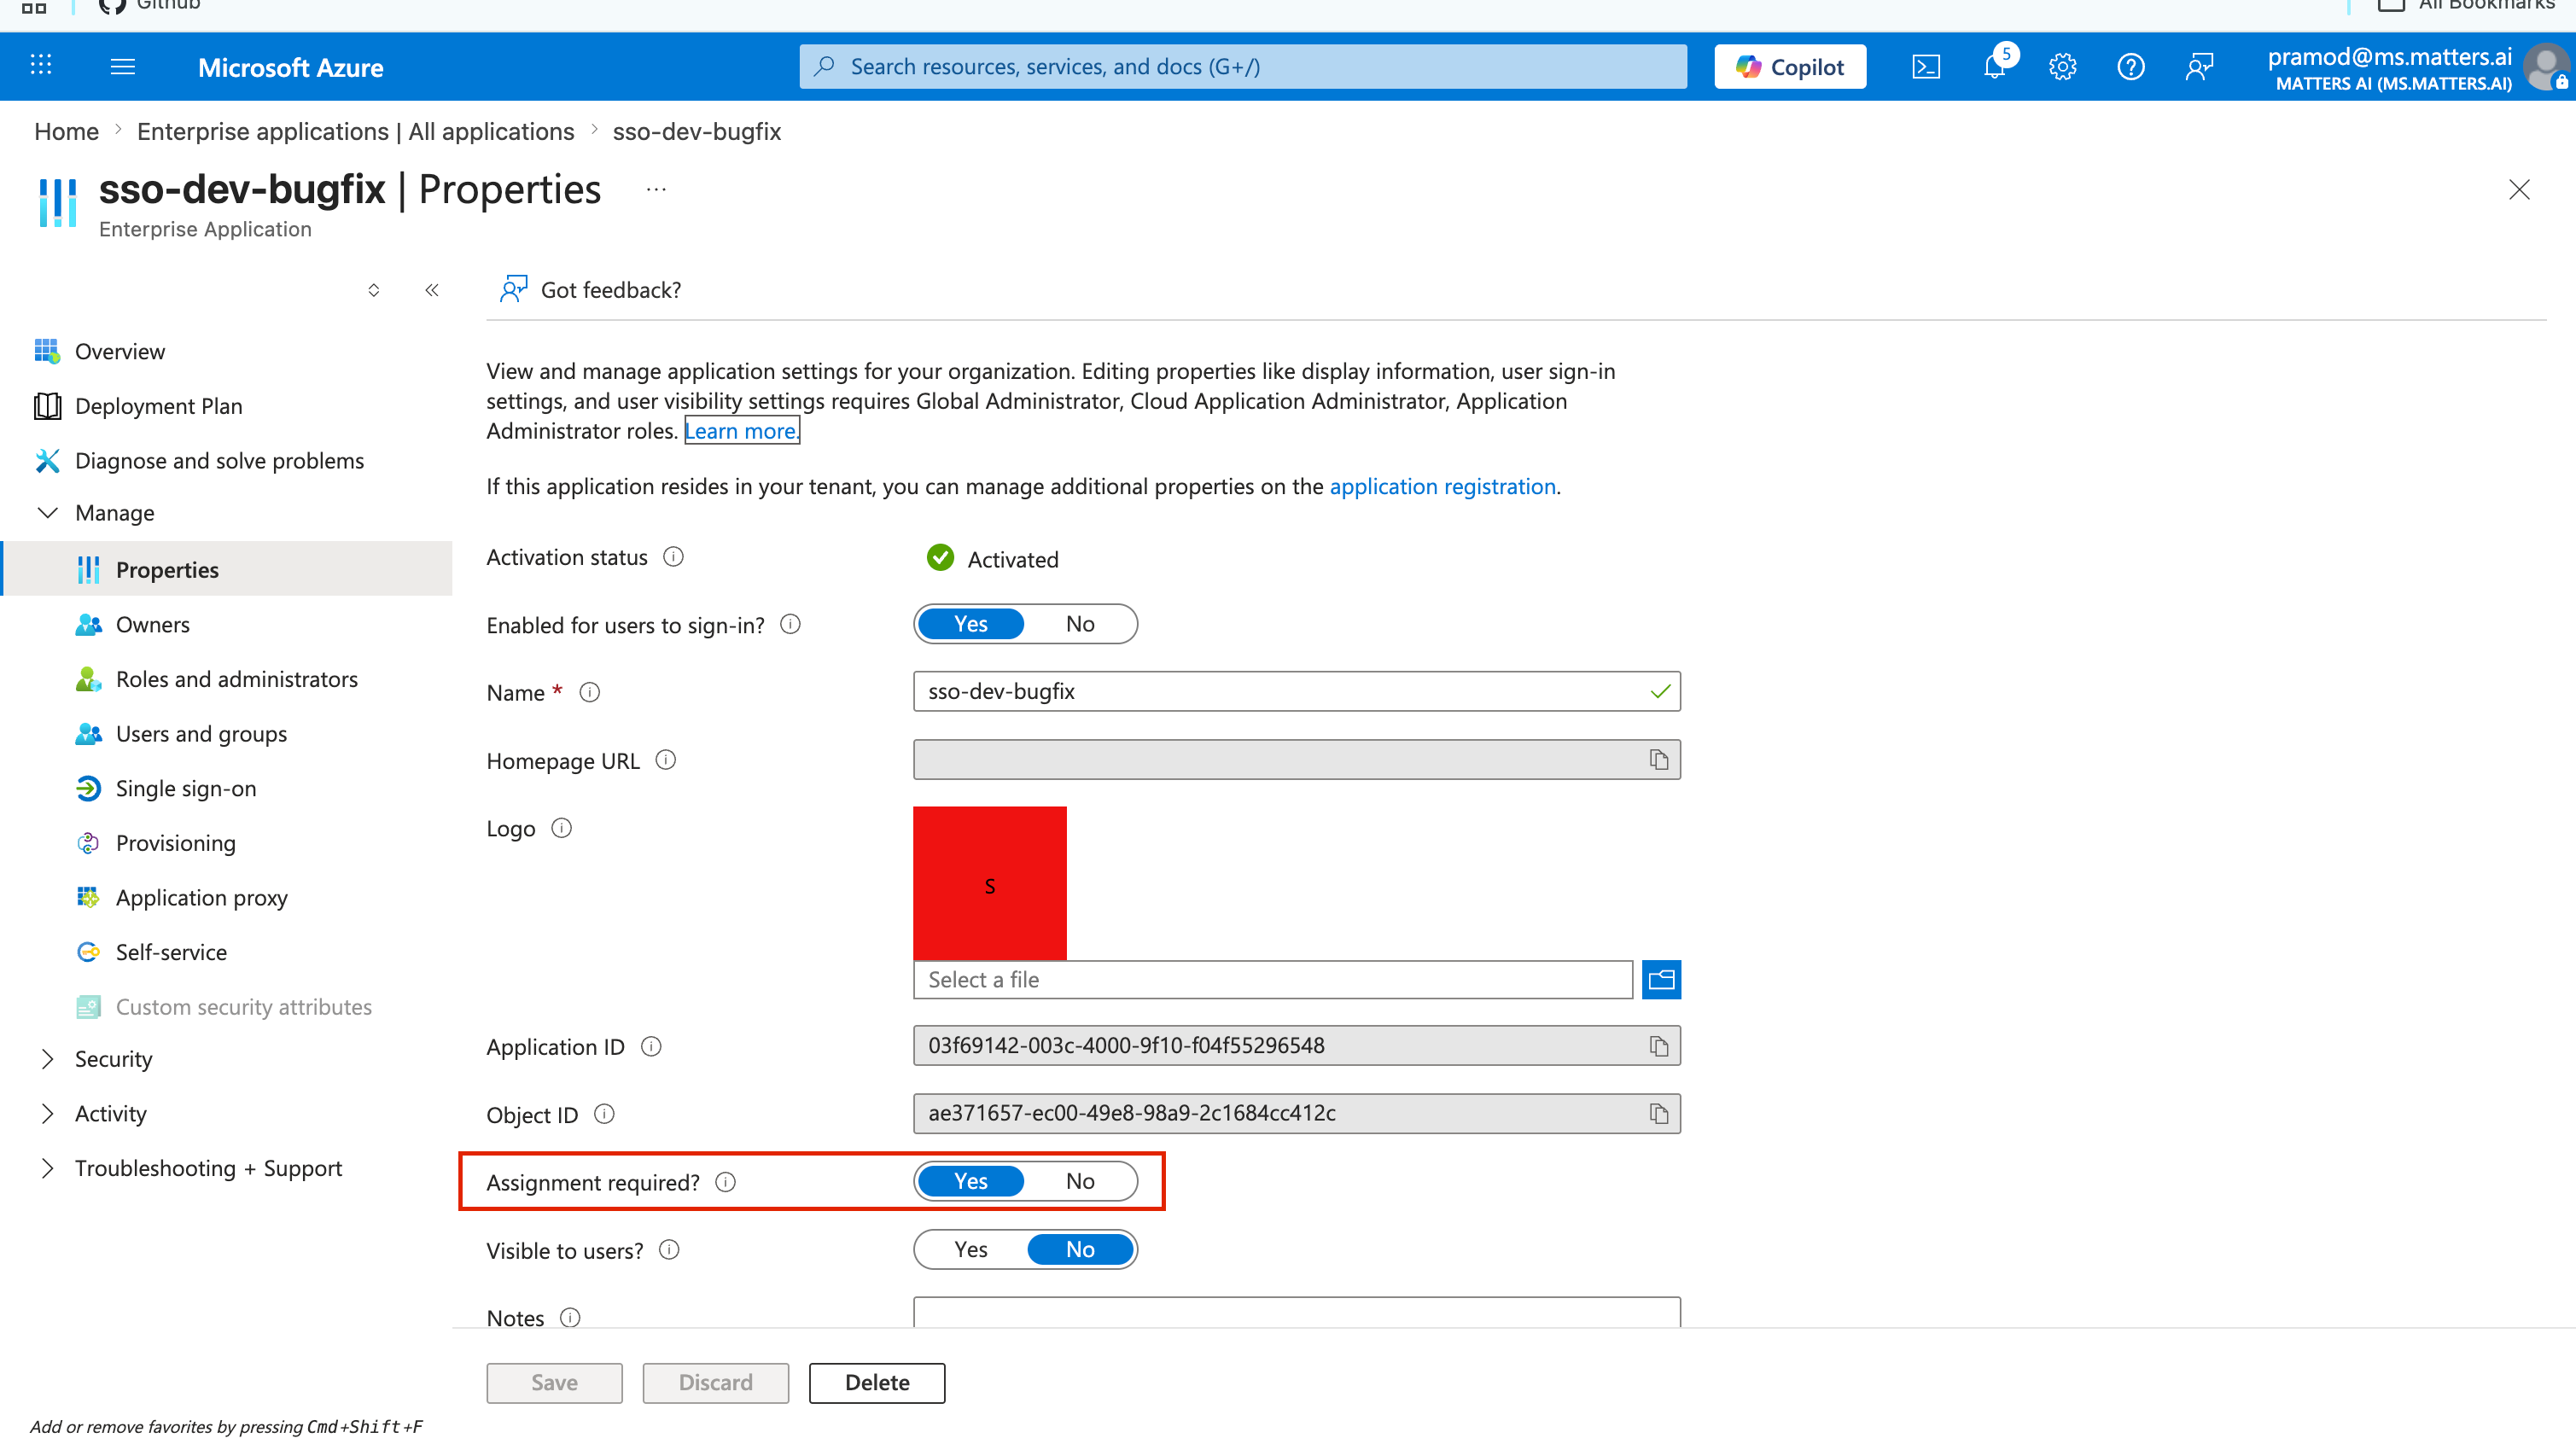Go to Home in the breadcrumb
Viewport: 2576px width, 1444px height.
[67, 132]
